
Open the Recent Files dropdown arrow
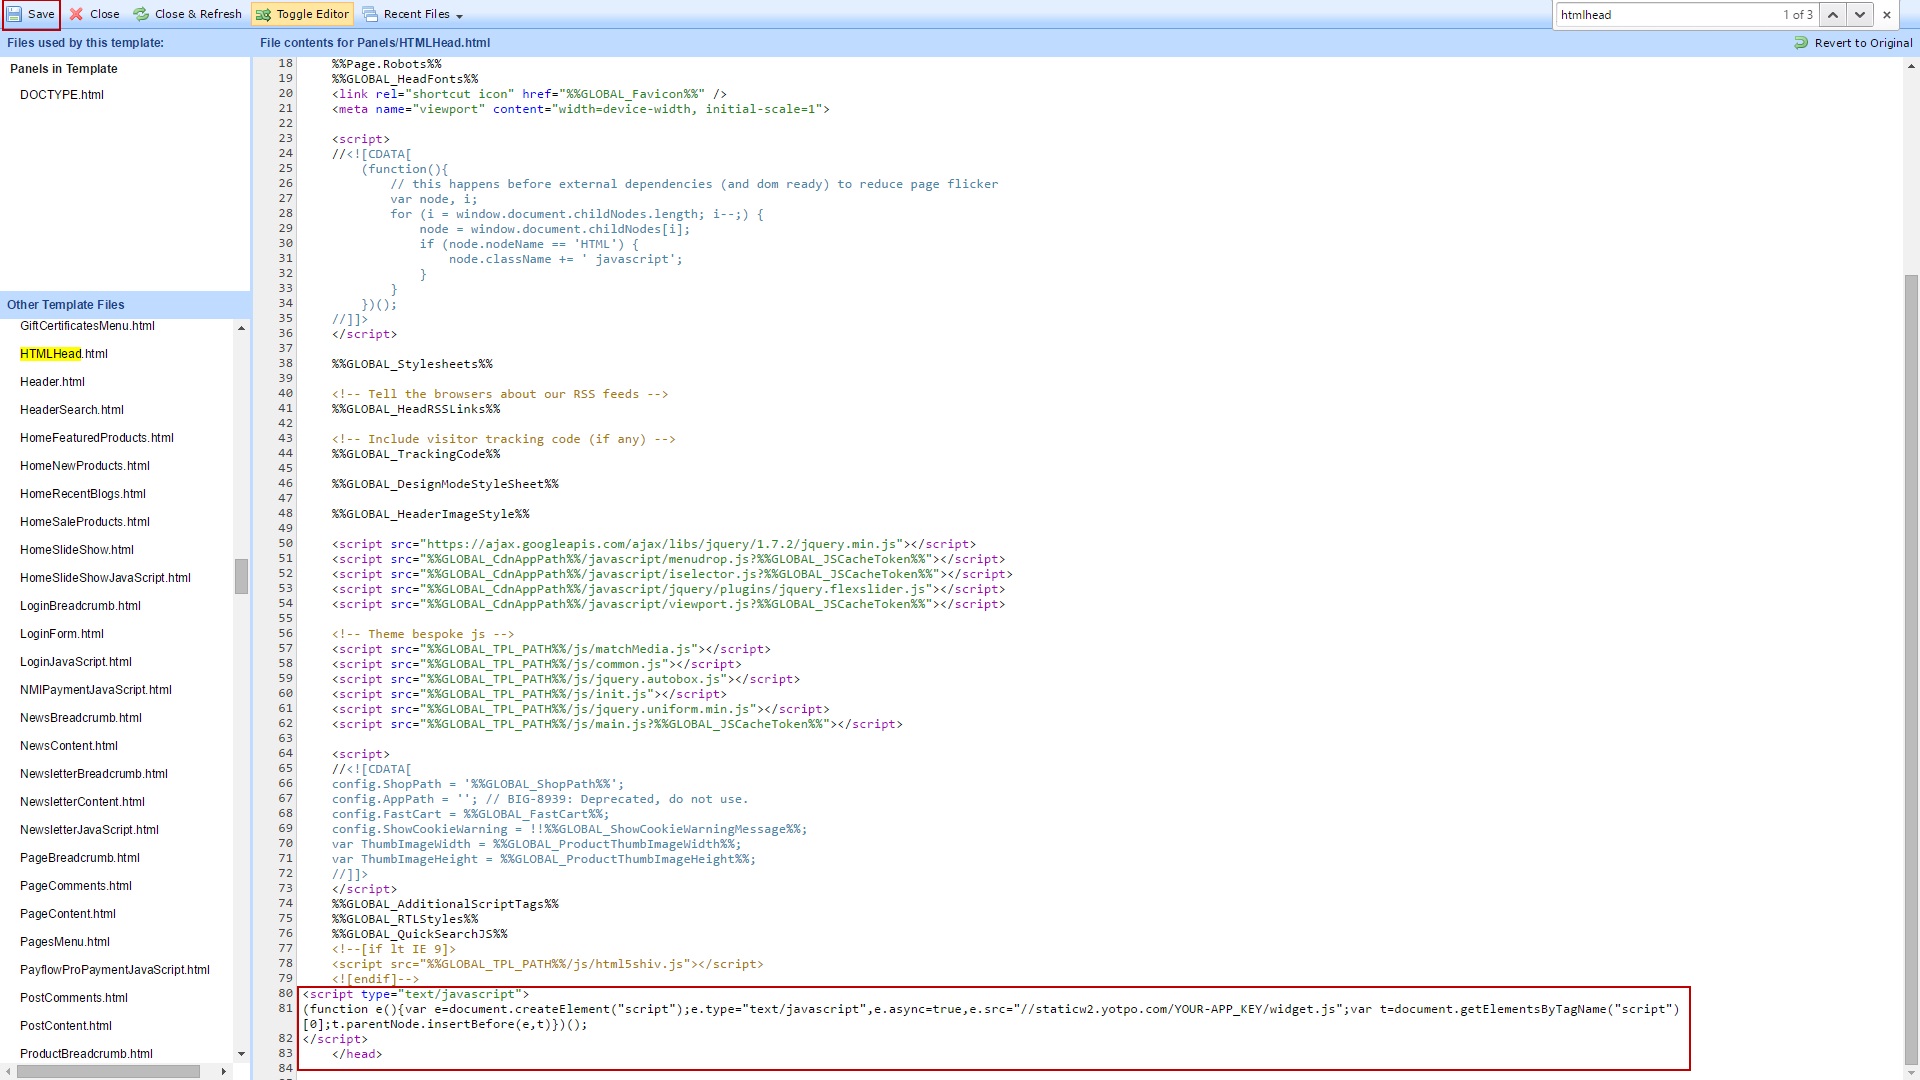pyautogui.click(x=459, y=16)
